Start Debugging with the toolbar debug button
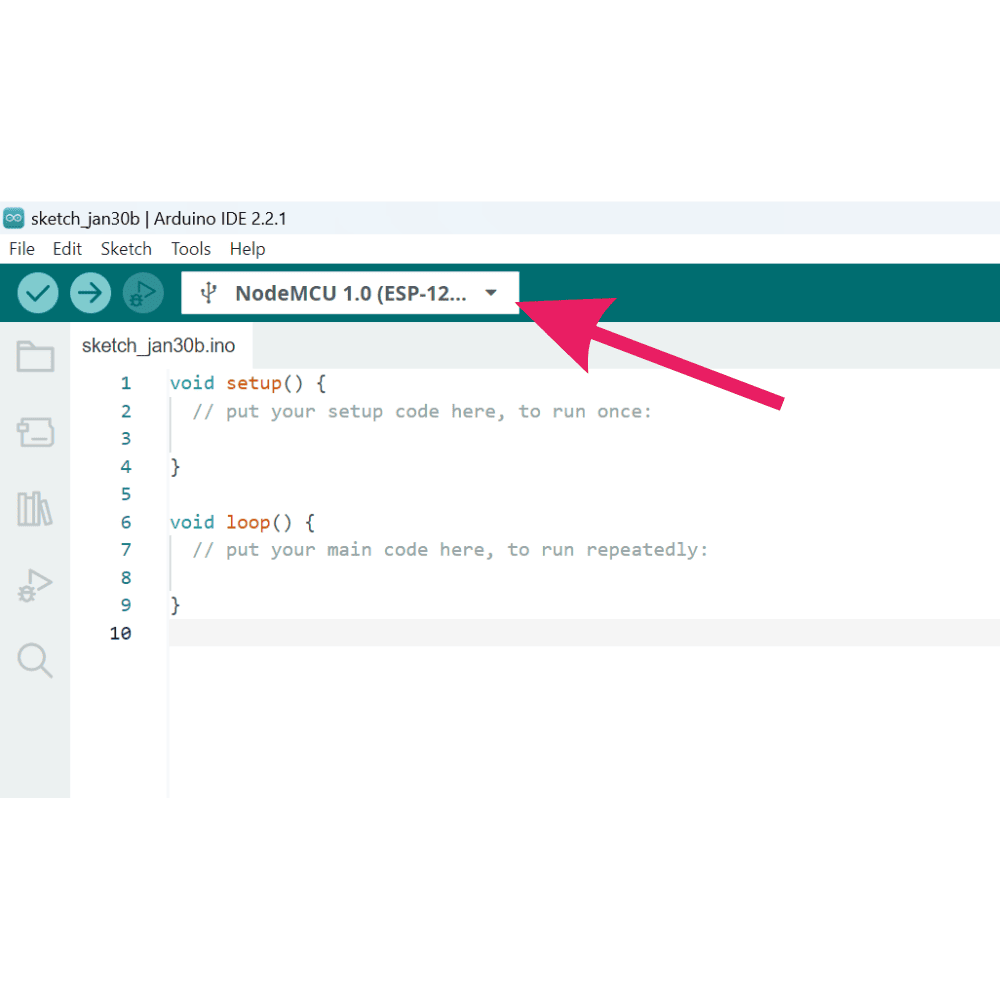The image size is (1000, 1000). pyautogui.click(x=143, y=293)
